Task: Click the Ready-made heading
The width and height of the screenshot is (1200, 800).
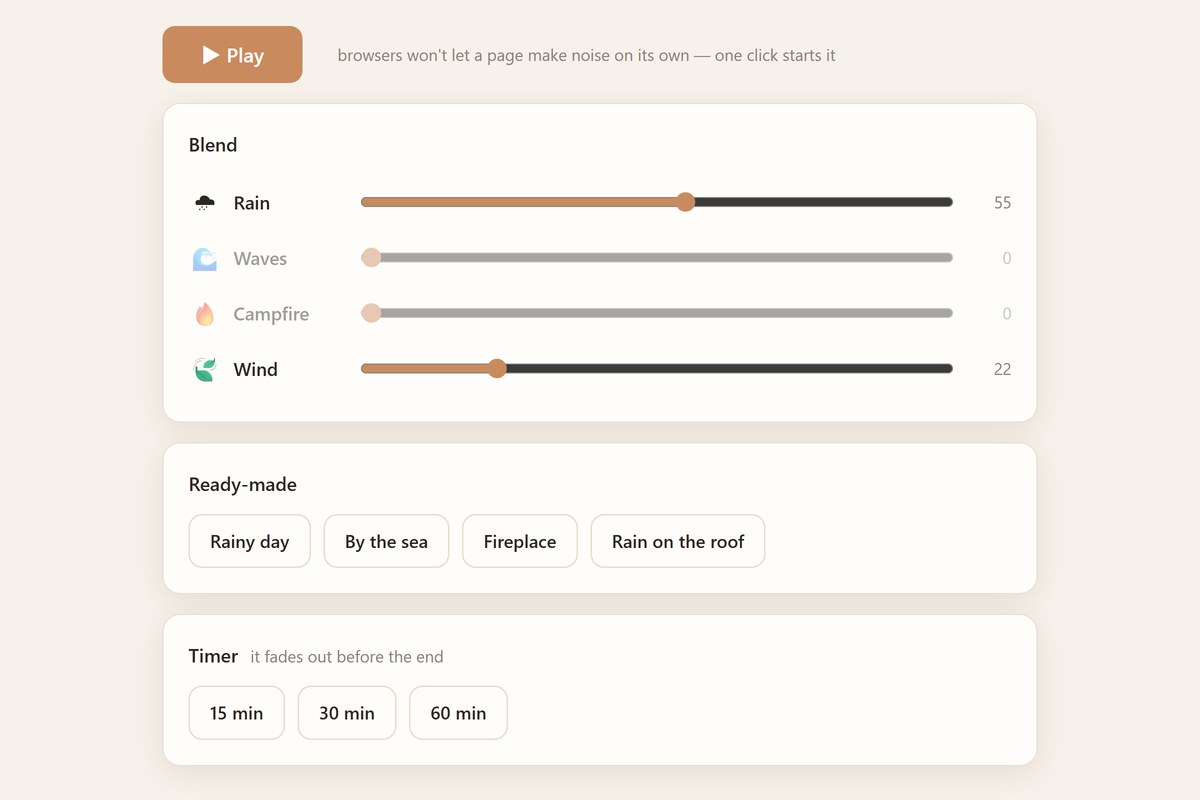Action: pos(243,485)
